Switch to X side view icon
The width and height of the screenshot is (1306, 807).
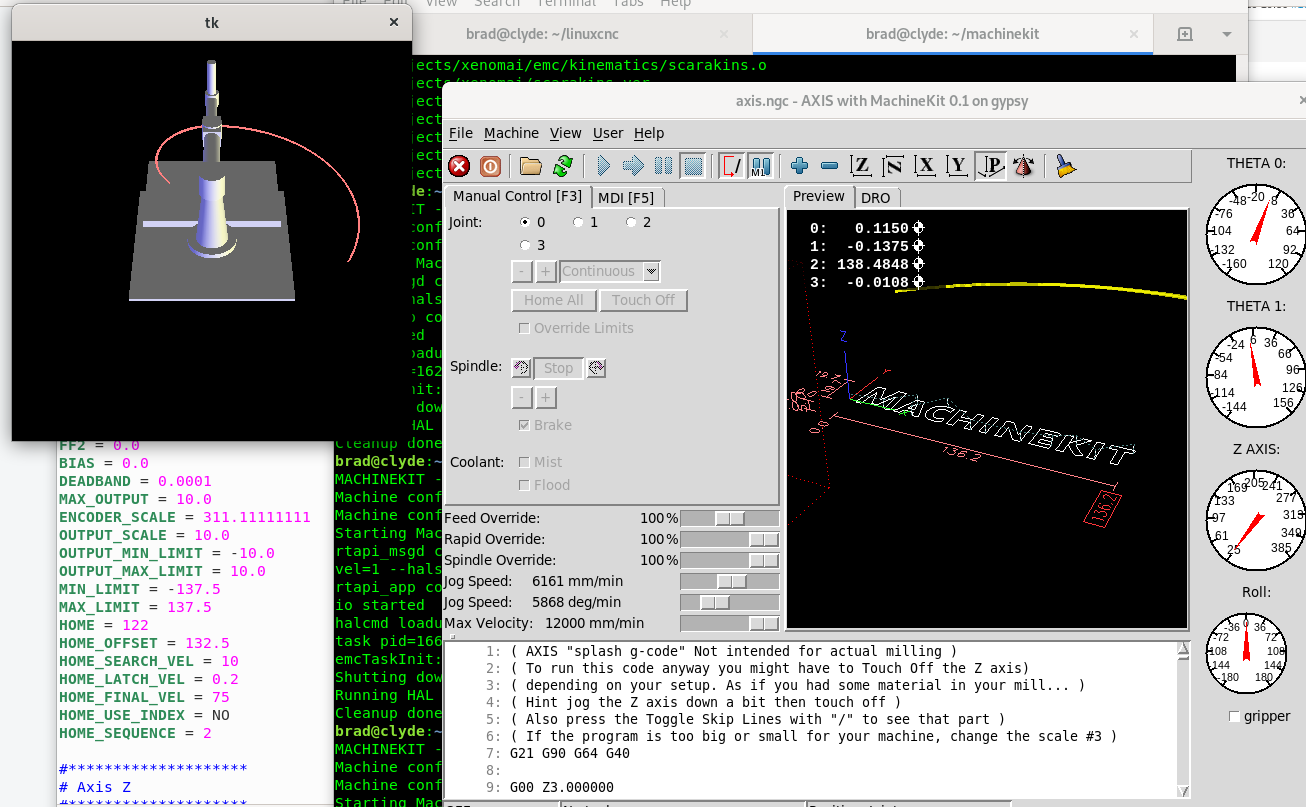tap(925, 166)
